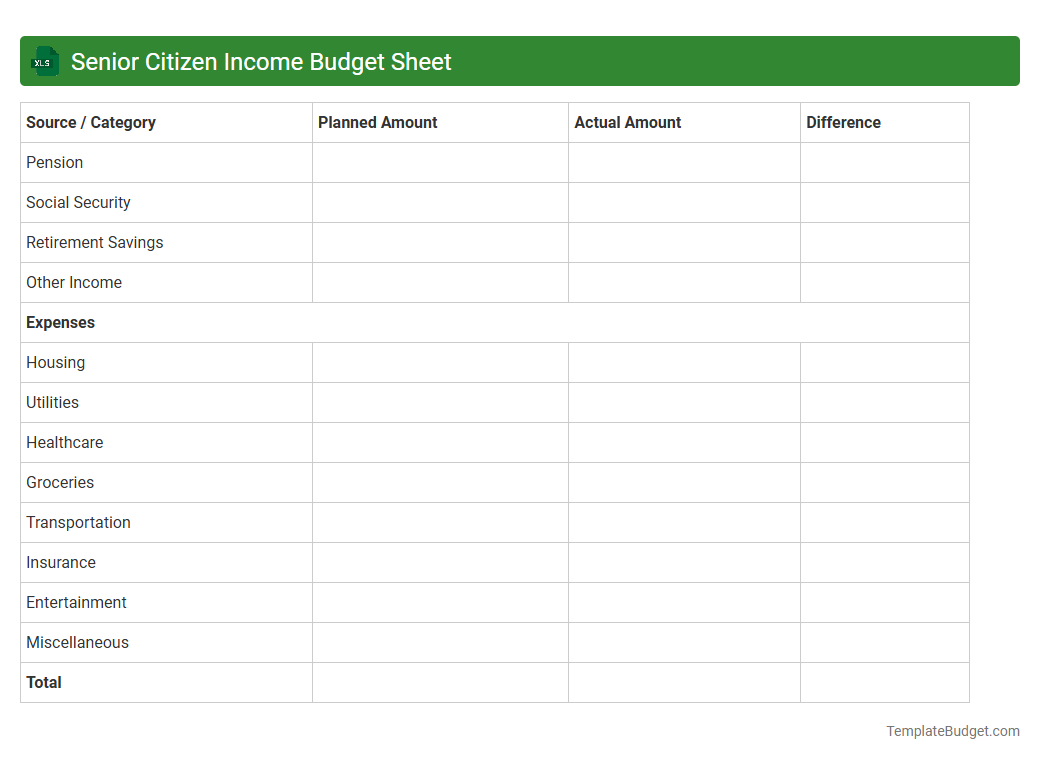Click the Actual Amount cell for Utilities

pos(684,402)
